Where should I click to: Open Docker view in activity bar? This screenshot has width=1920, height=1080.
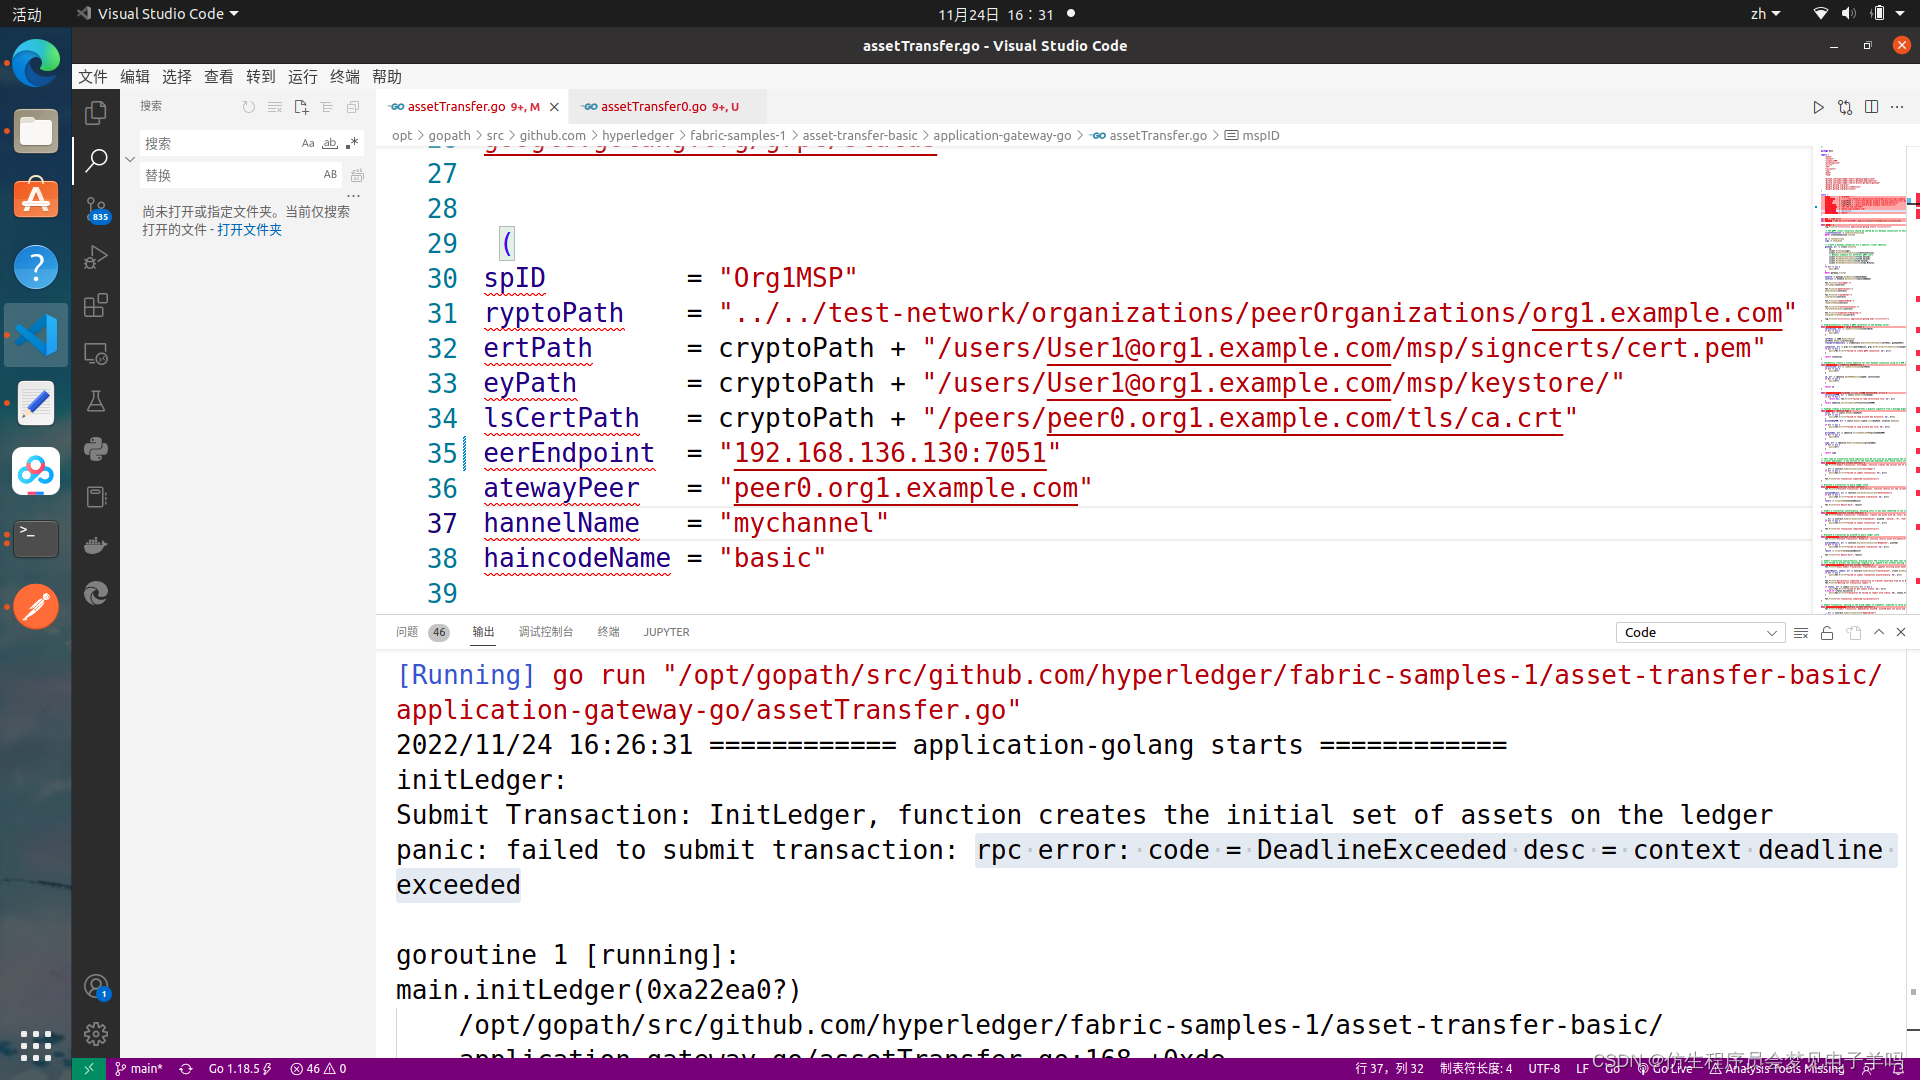[96, 546]
